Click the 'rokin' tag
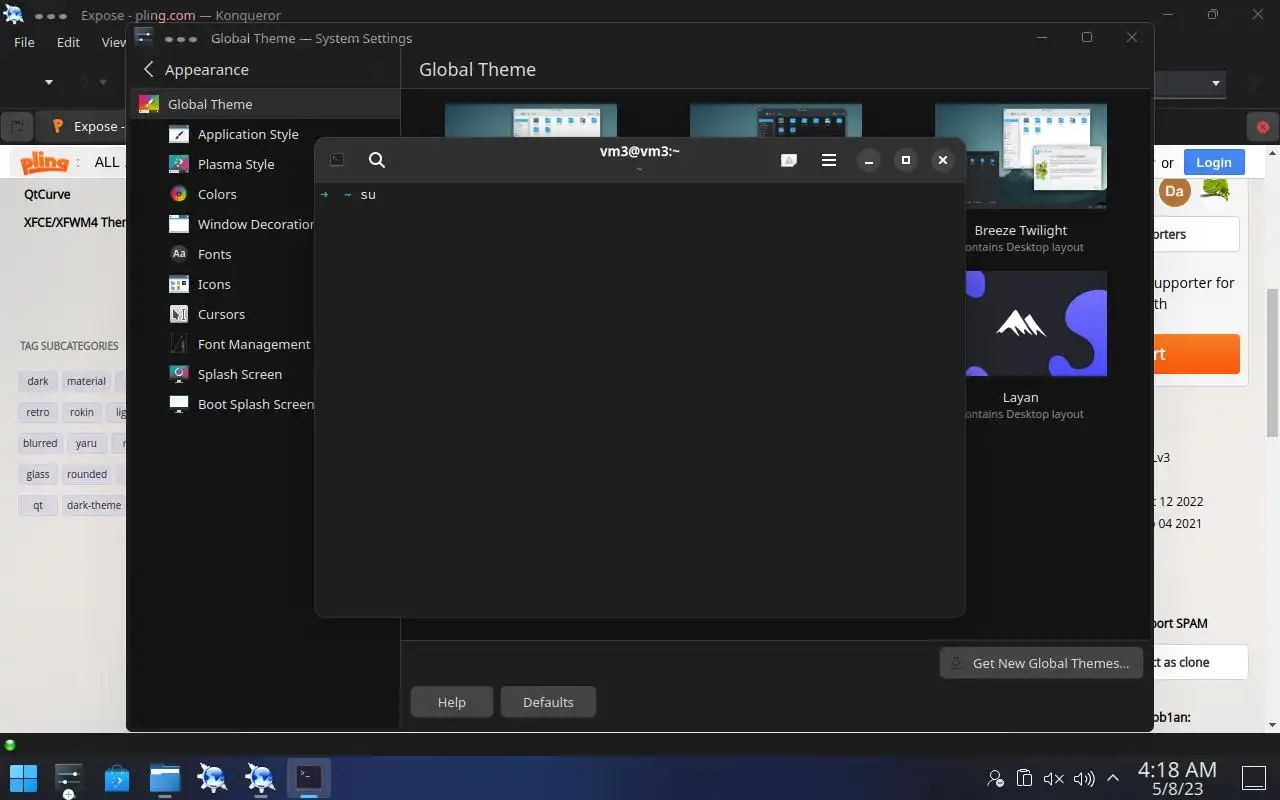1280x800 pixels. 82,412
